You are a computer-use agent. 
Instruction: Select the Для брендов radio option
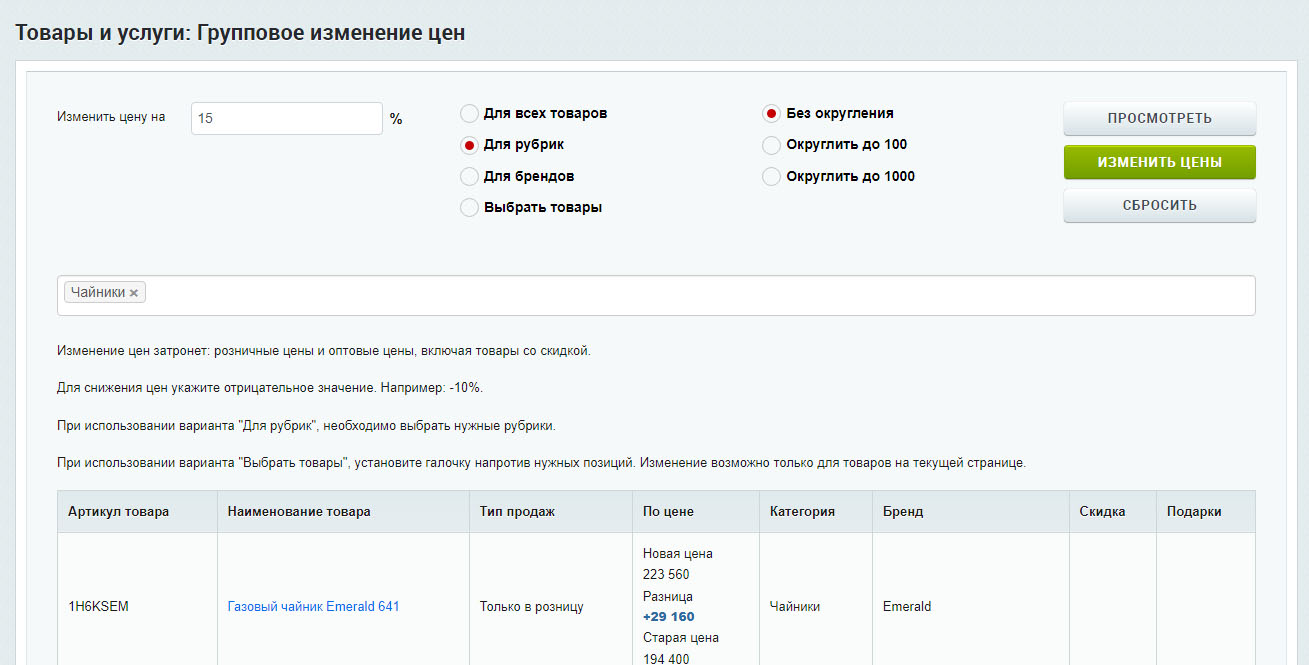tap(469, 177)
